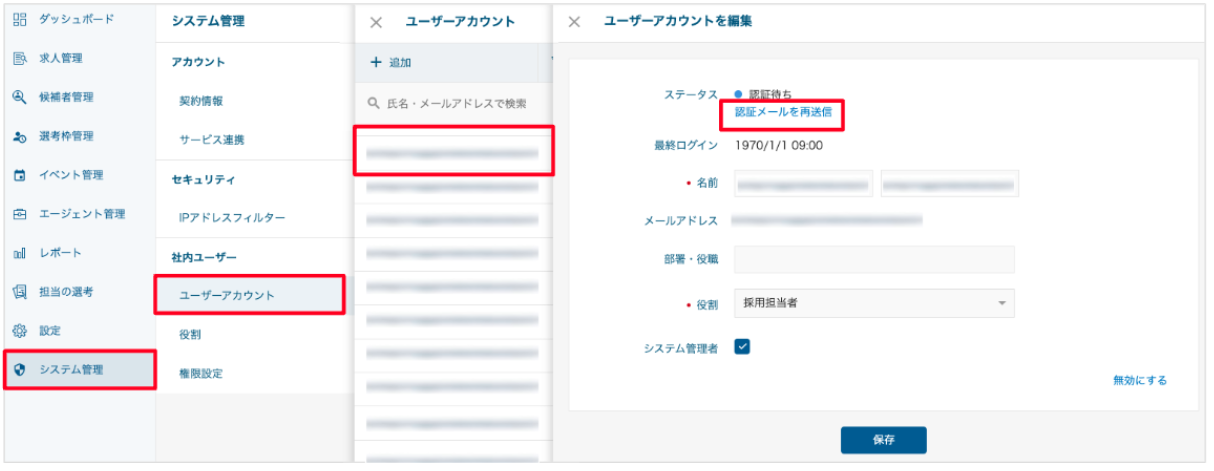This screenshot has height=471, width=1214.
Task: Close the ユーザーアカウントを編集 panel
Action: 575,22
